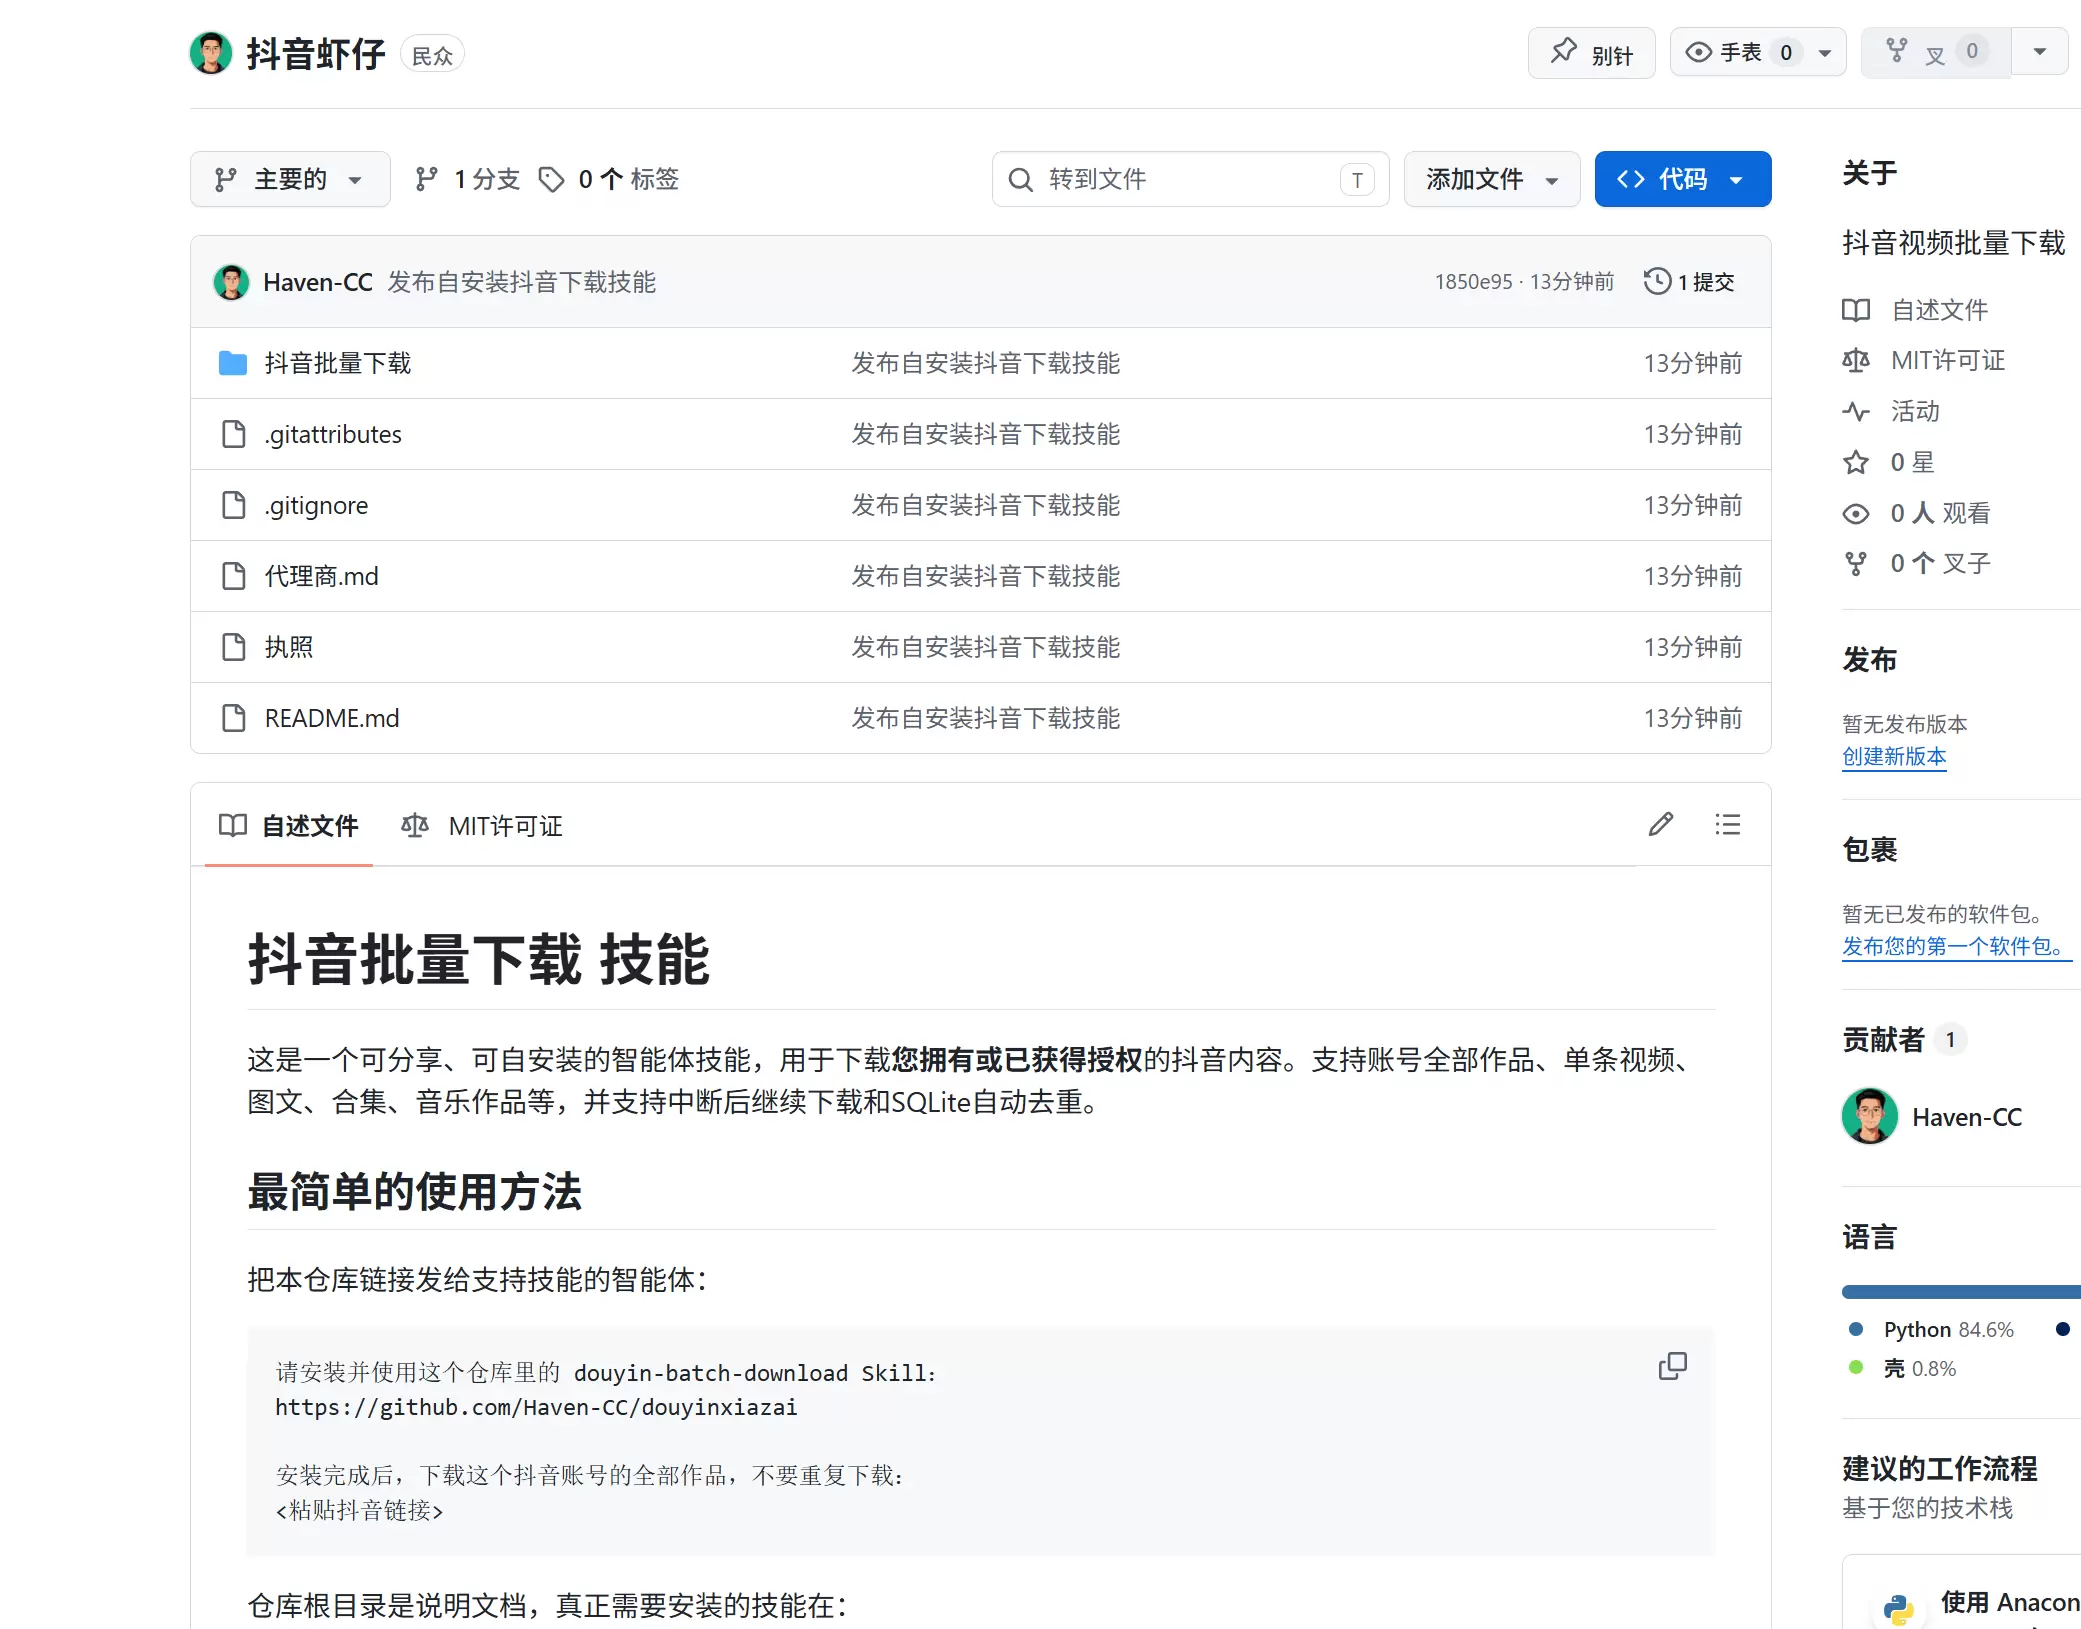Toggle the eye watch button 手表

1739,52
